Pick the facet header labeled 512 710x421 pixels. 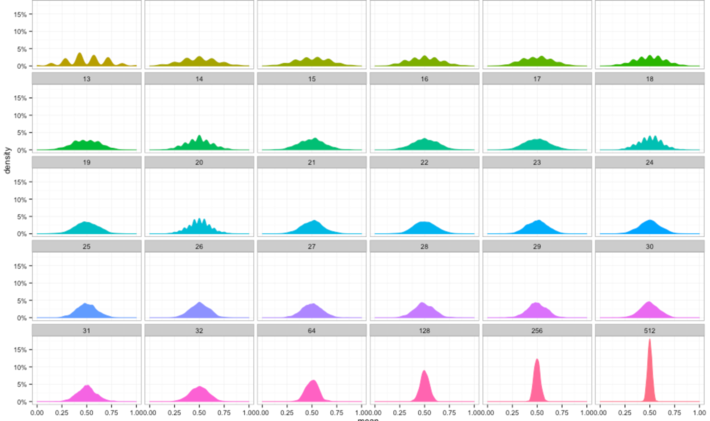pos(650,330)
